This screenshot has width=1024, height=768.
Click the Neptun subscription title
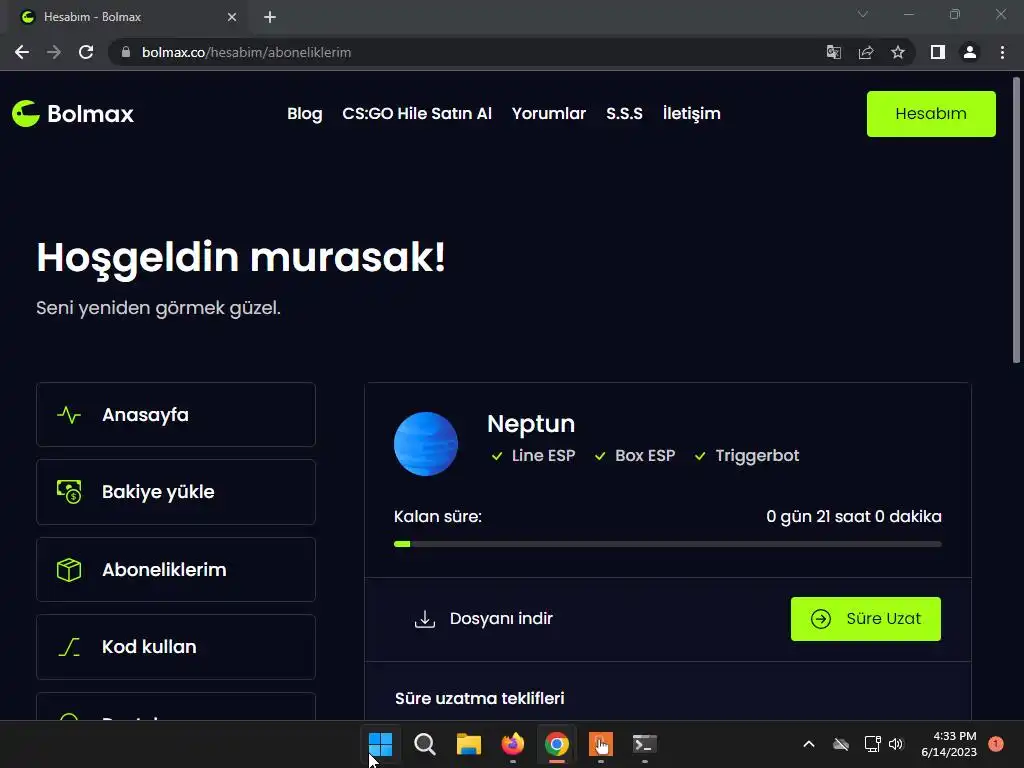531,424
